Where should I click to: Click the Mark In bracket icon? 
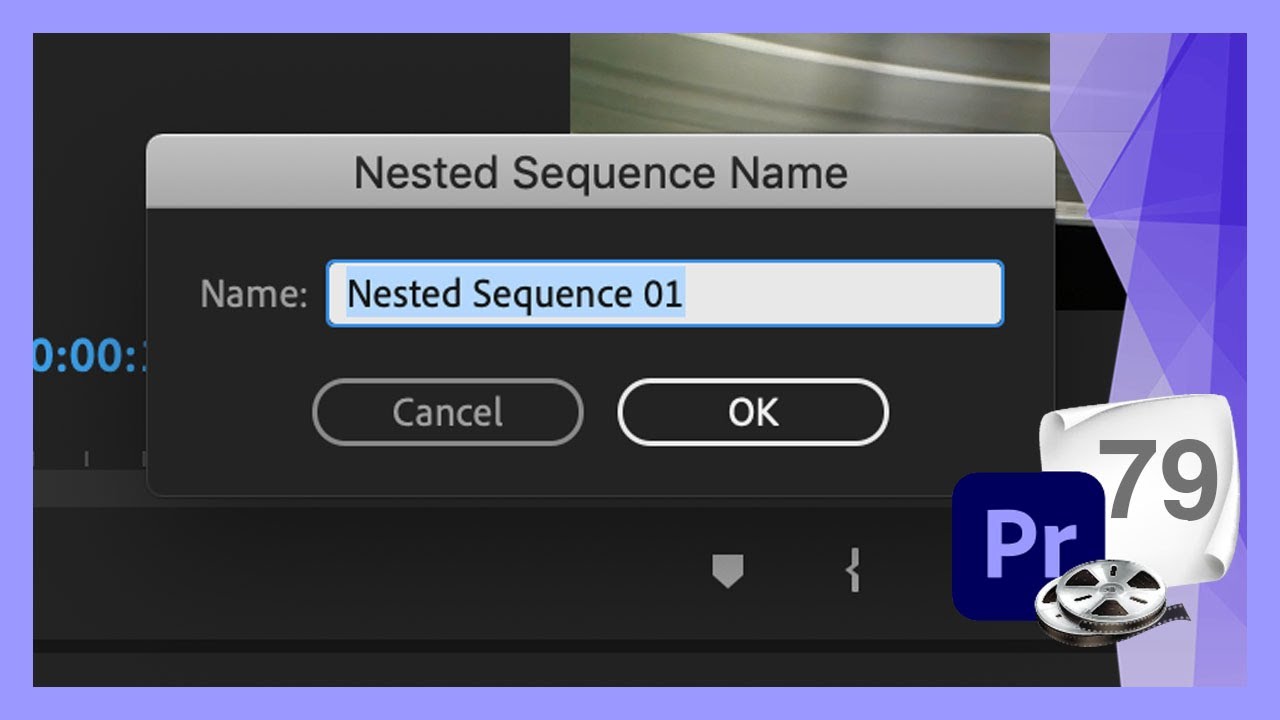click(853, 572)
